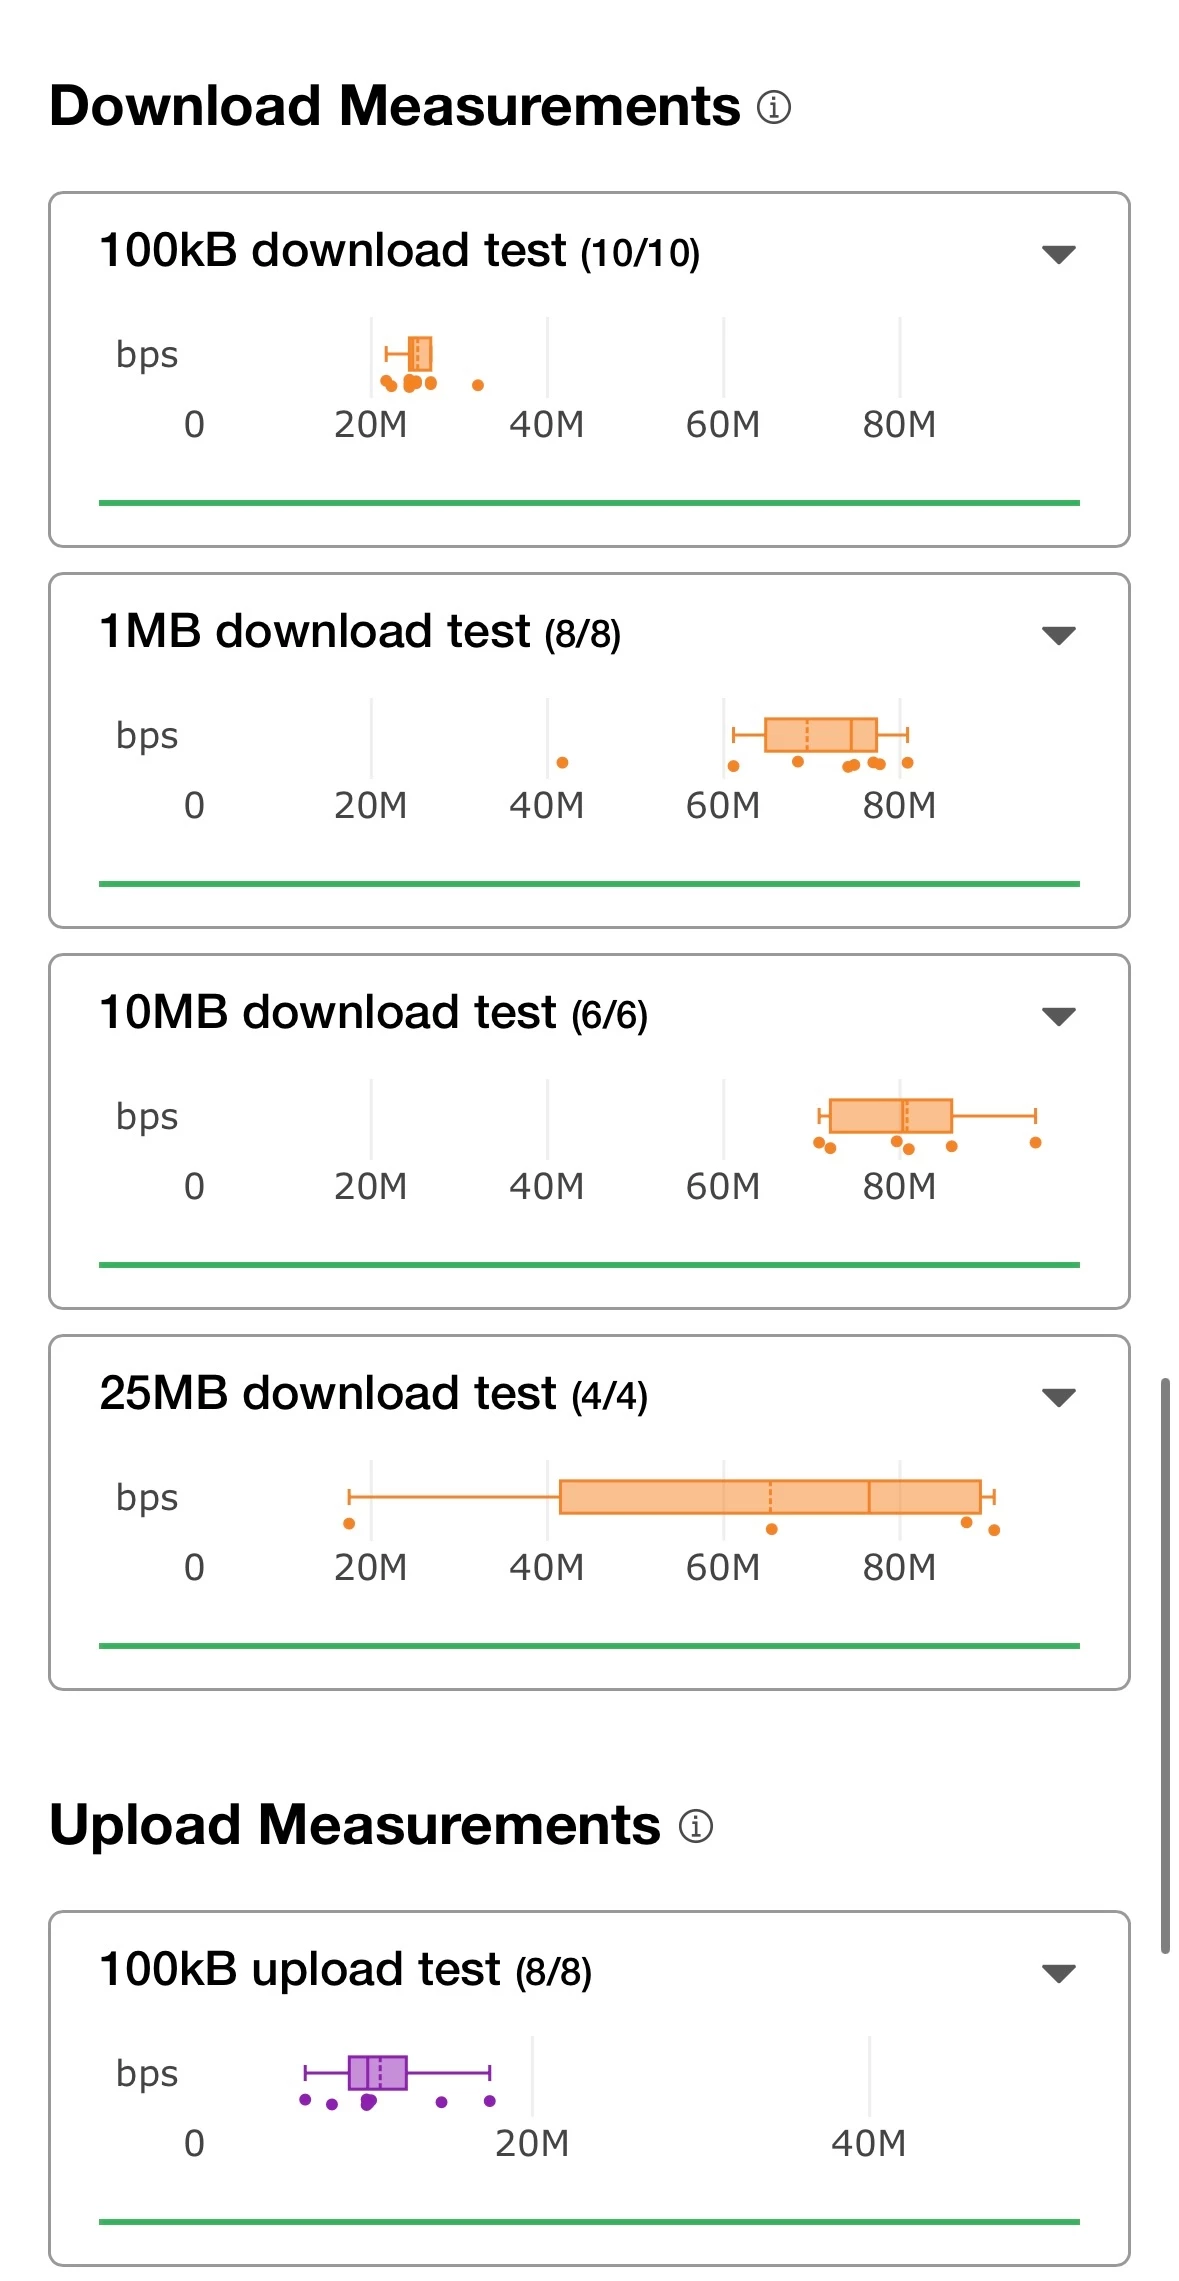Click the info icon beside Upload Measurements

pos(695,1826)
